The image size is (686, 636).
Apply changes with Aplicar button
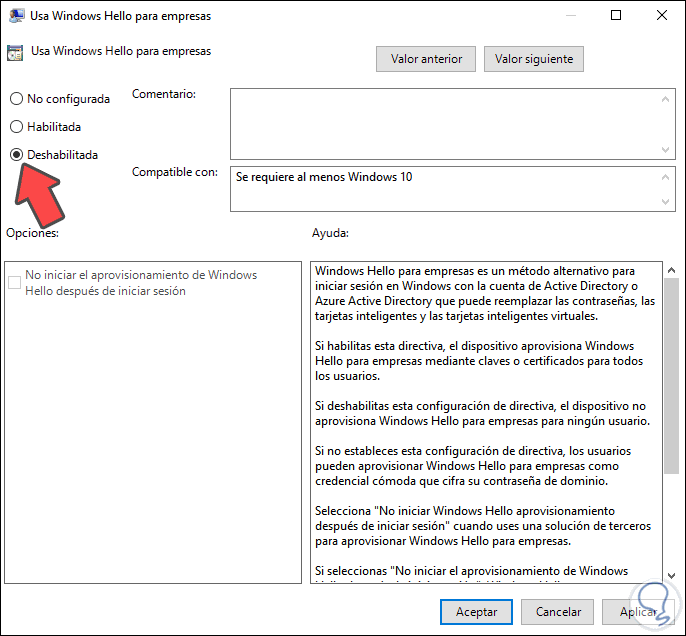(x=638, y=612)
